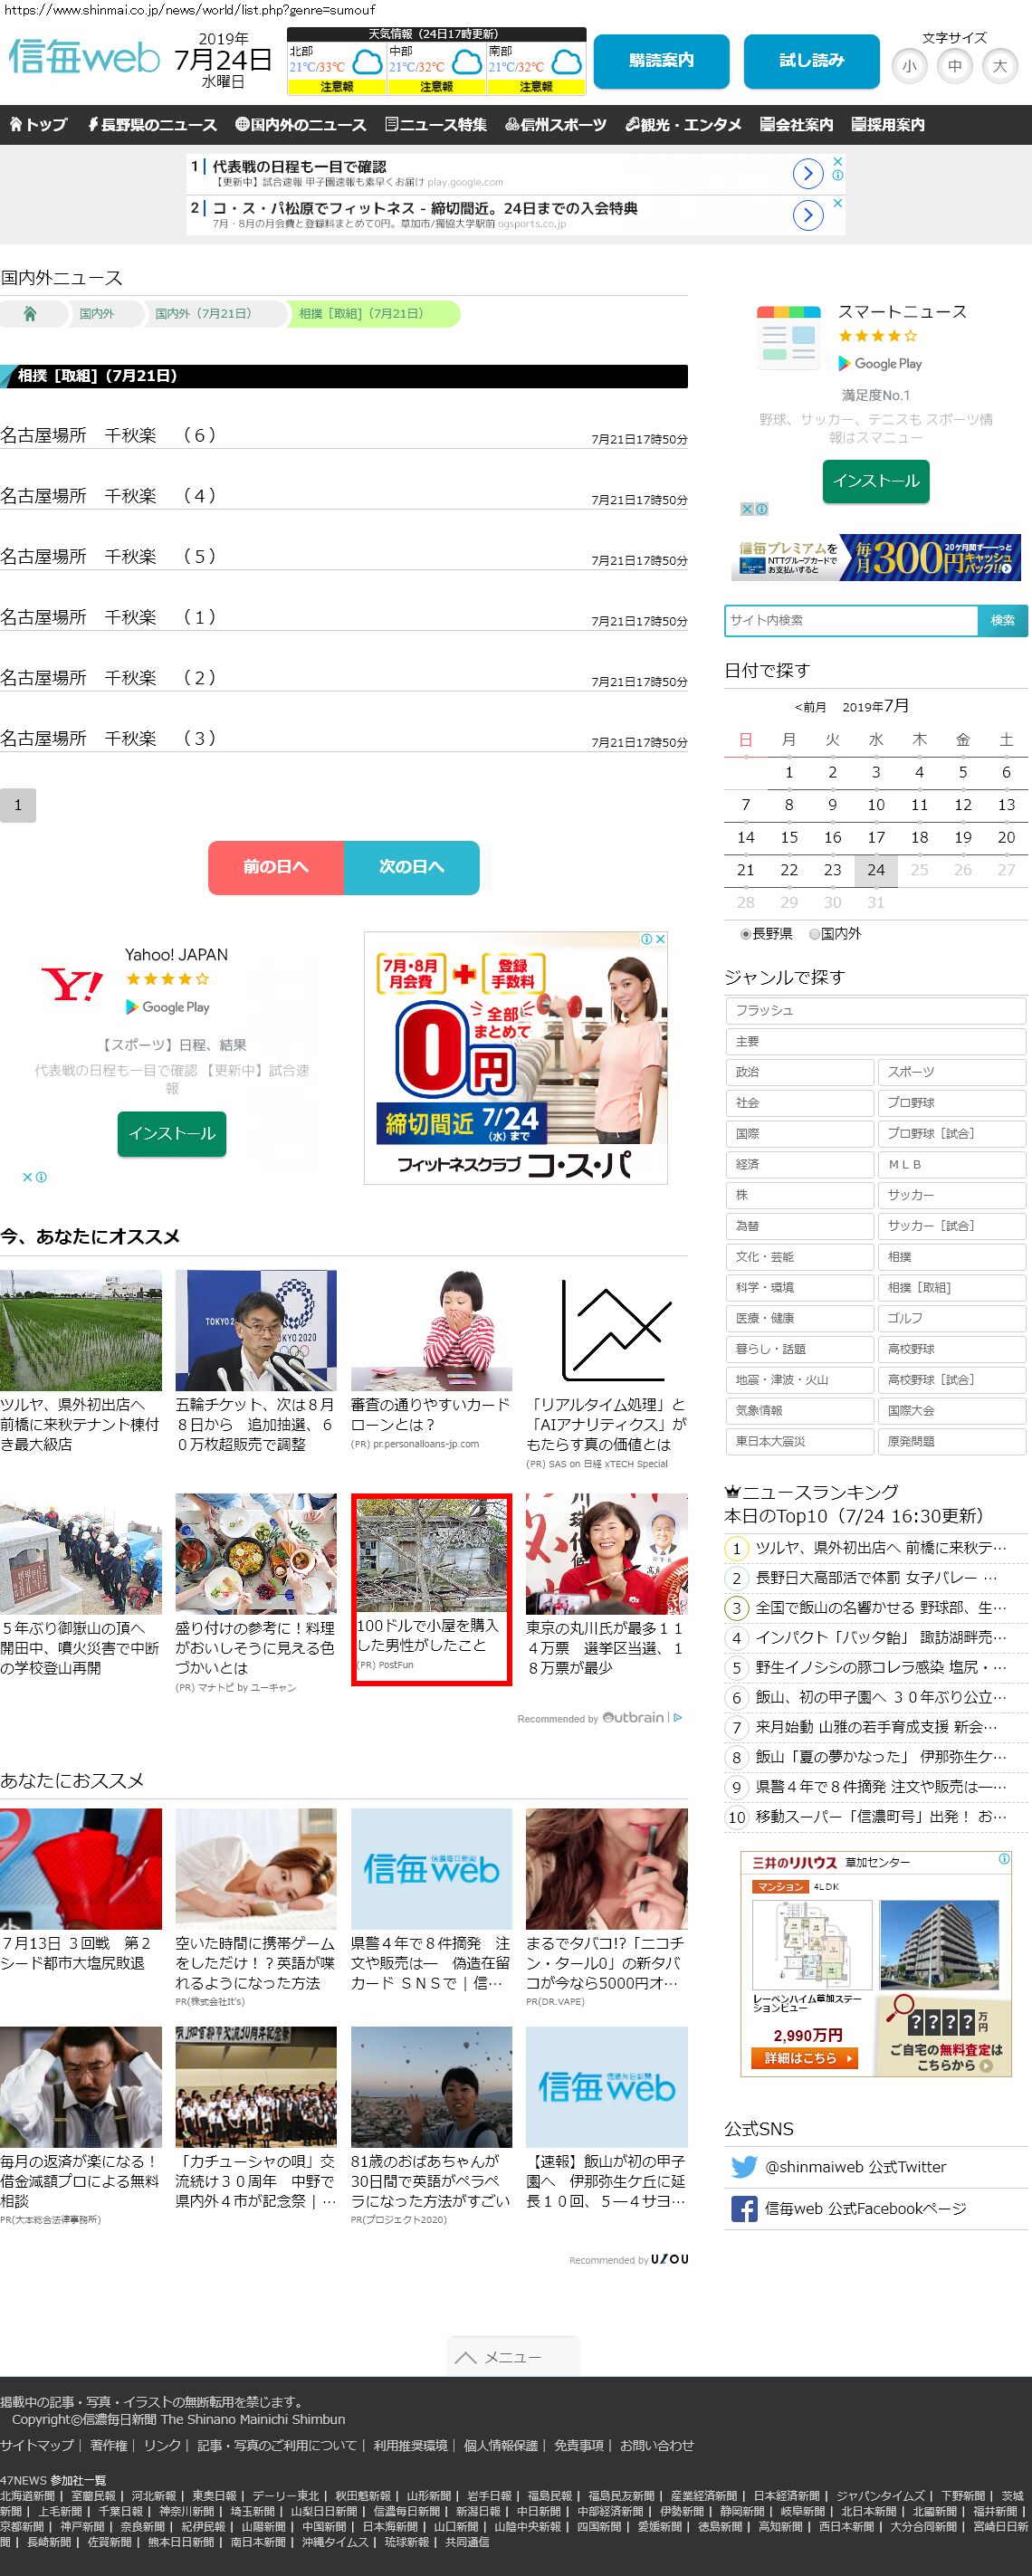Install SmartNews via インストール button

(876, 481)
